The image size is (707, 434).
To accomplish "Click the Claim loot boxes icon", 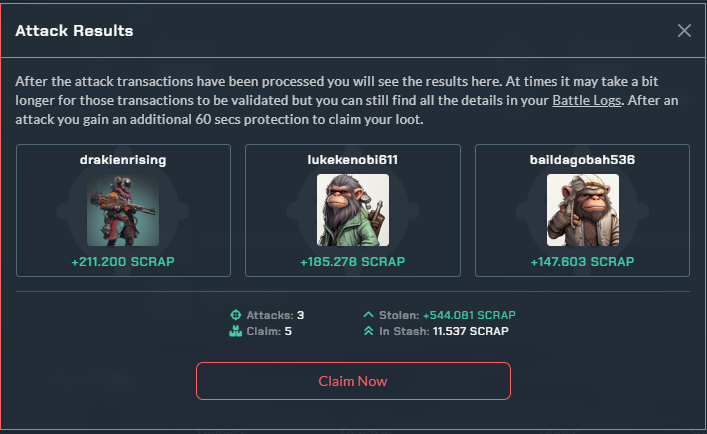I will pyautogui.click(x=235, y=331).
